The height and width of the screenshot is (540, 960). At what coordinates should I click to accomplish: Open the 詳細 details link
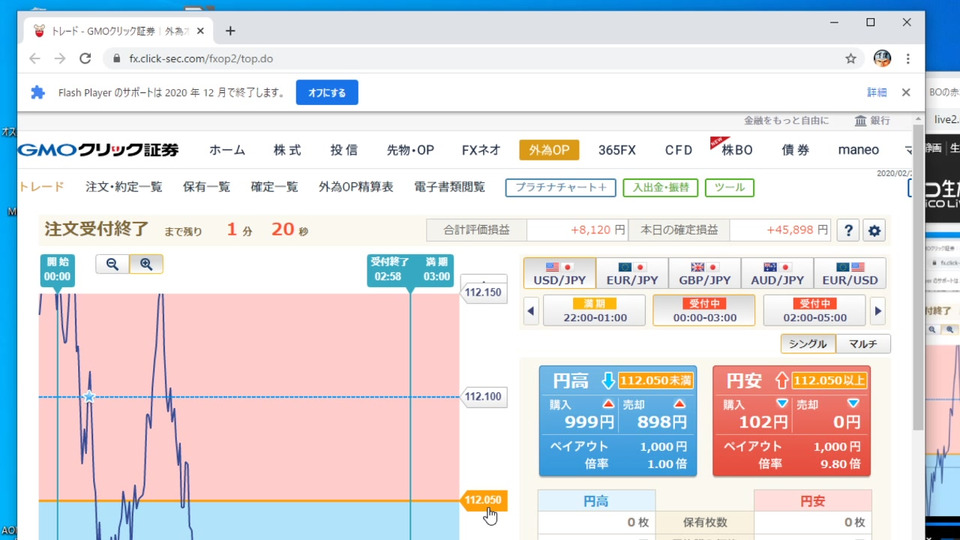877,92
